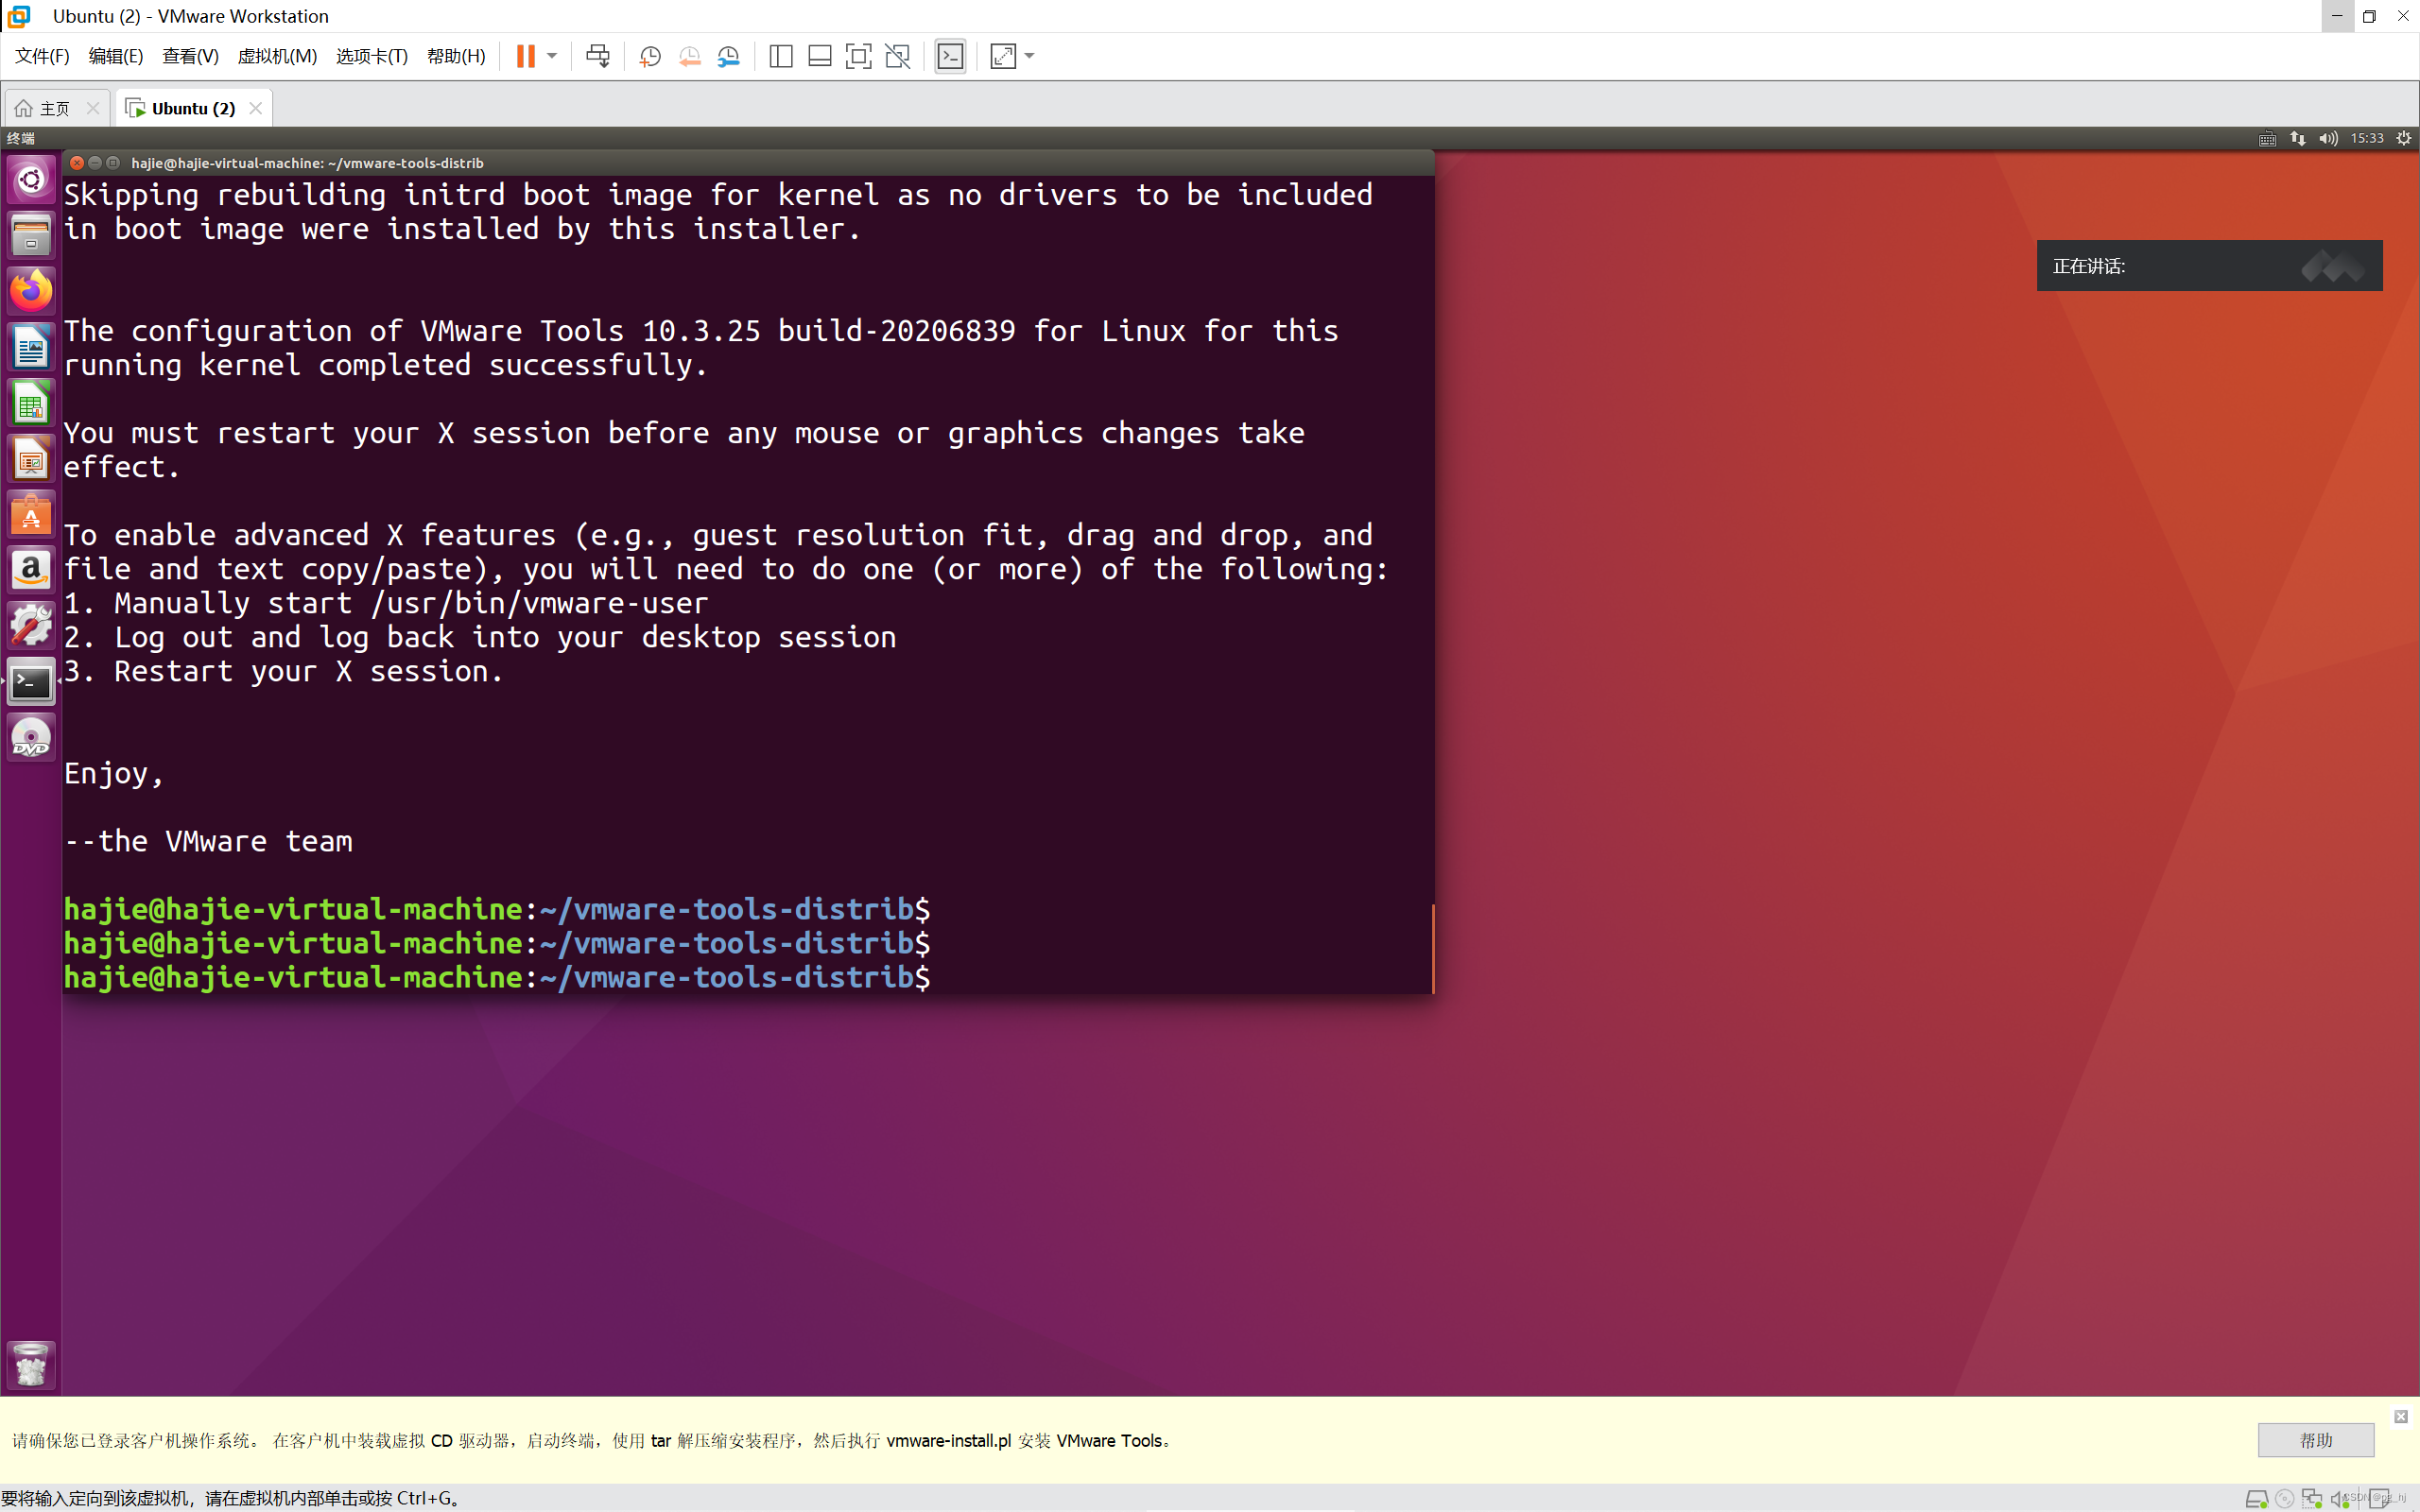
Task: Take a new snapshot of the virtual machine
Action: click(649, 56)
